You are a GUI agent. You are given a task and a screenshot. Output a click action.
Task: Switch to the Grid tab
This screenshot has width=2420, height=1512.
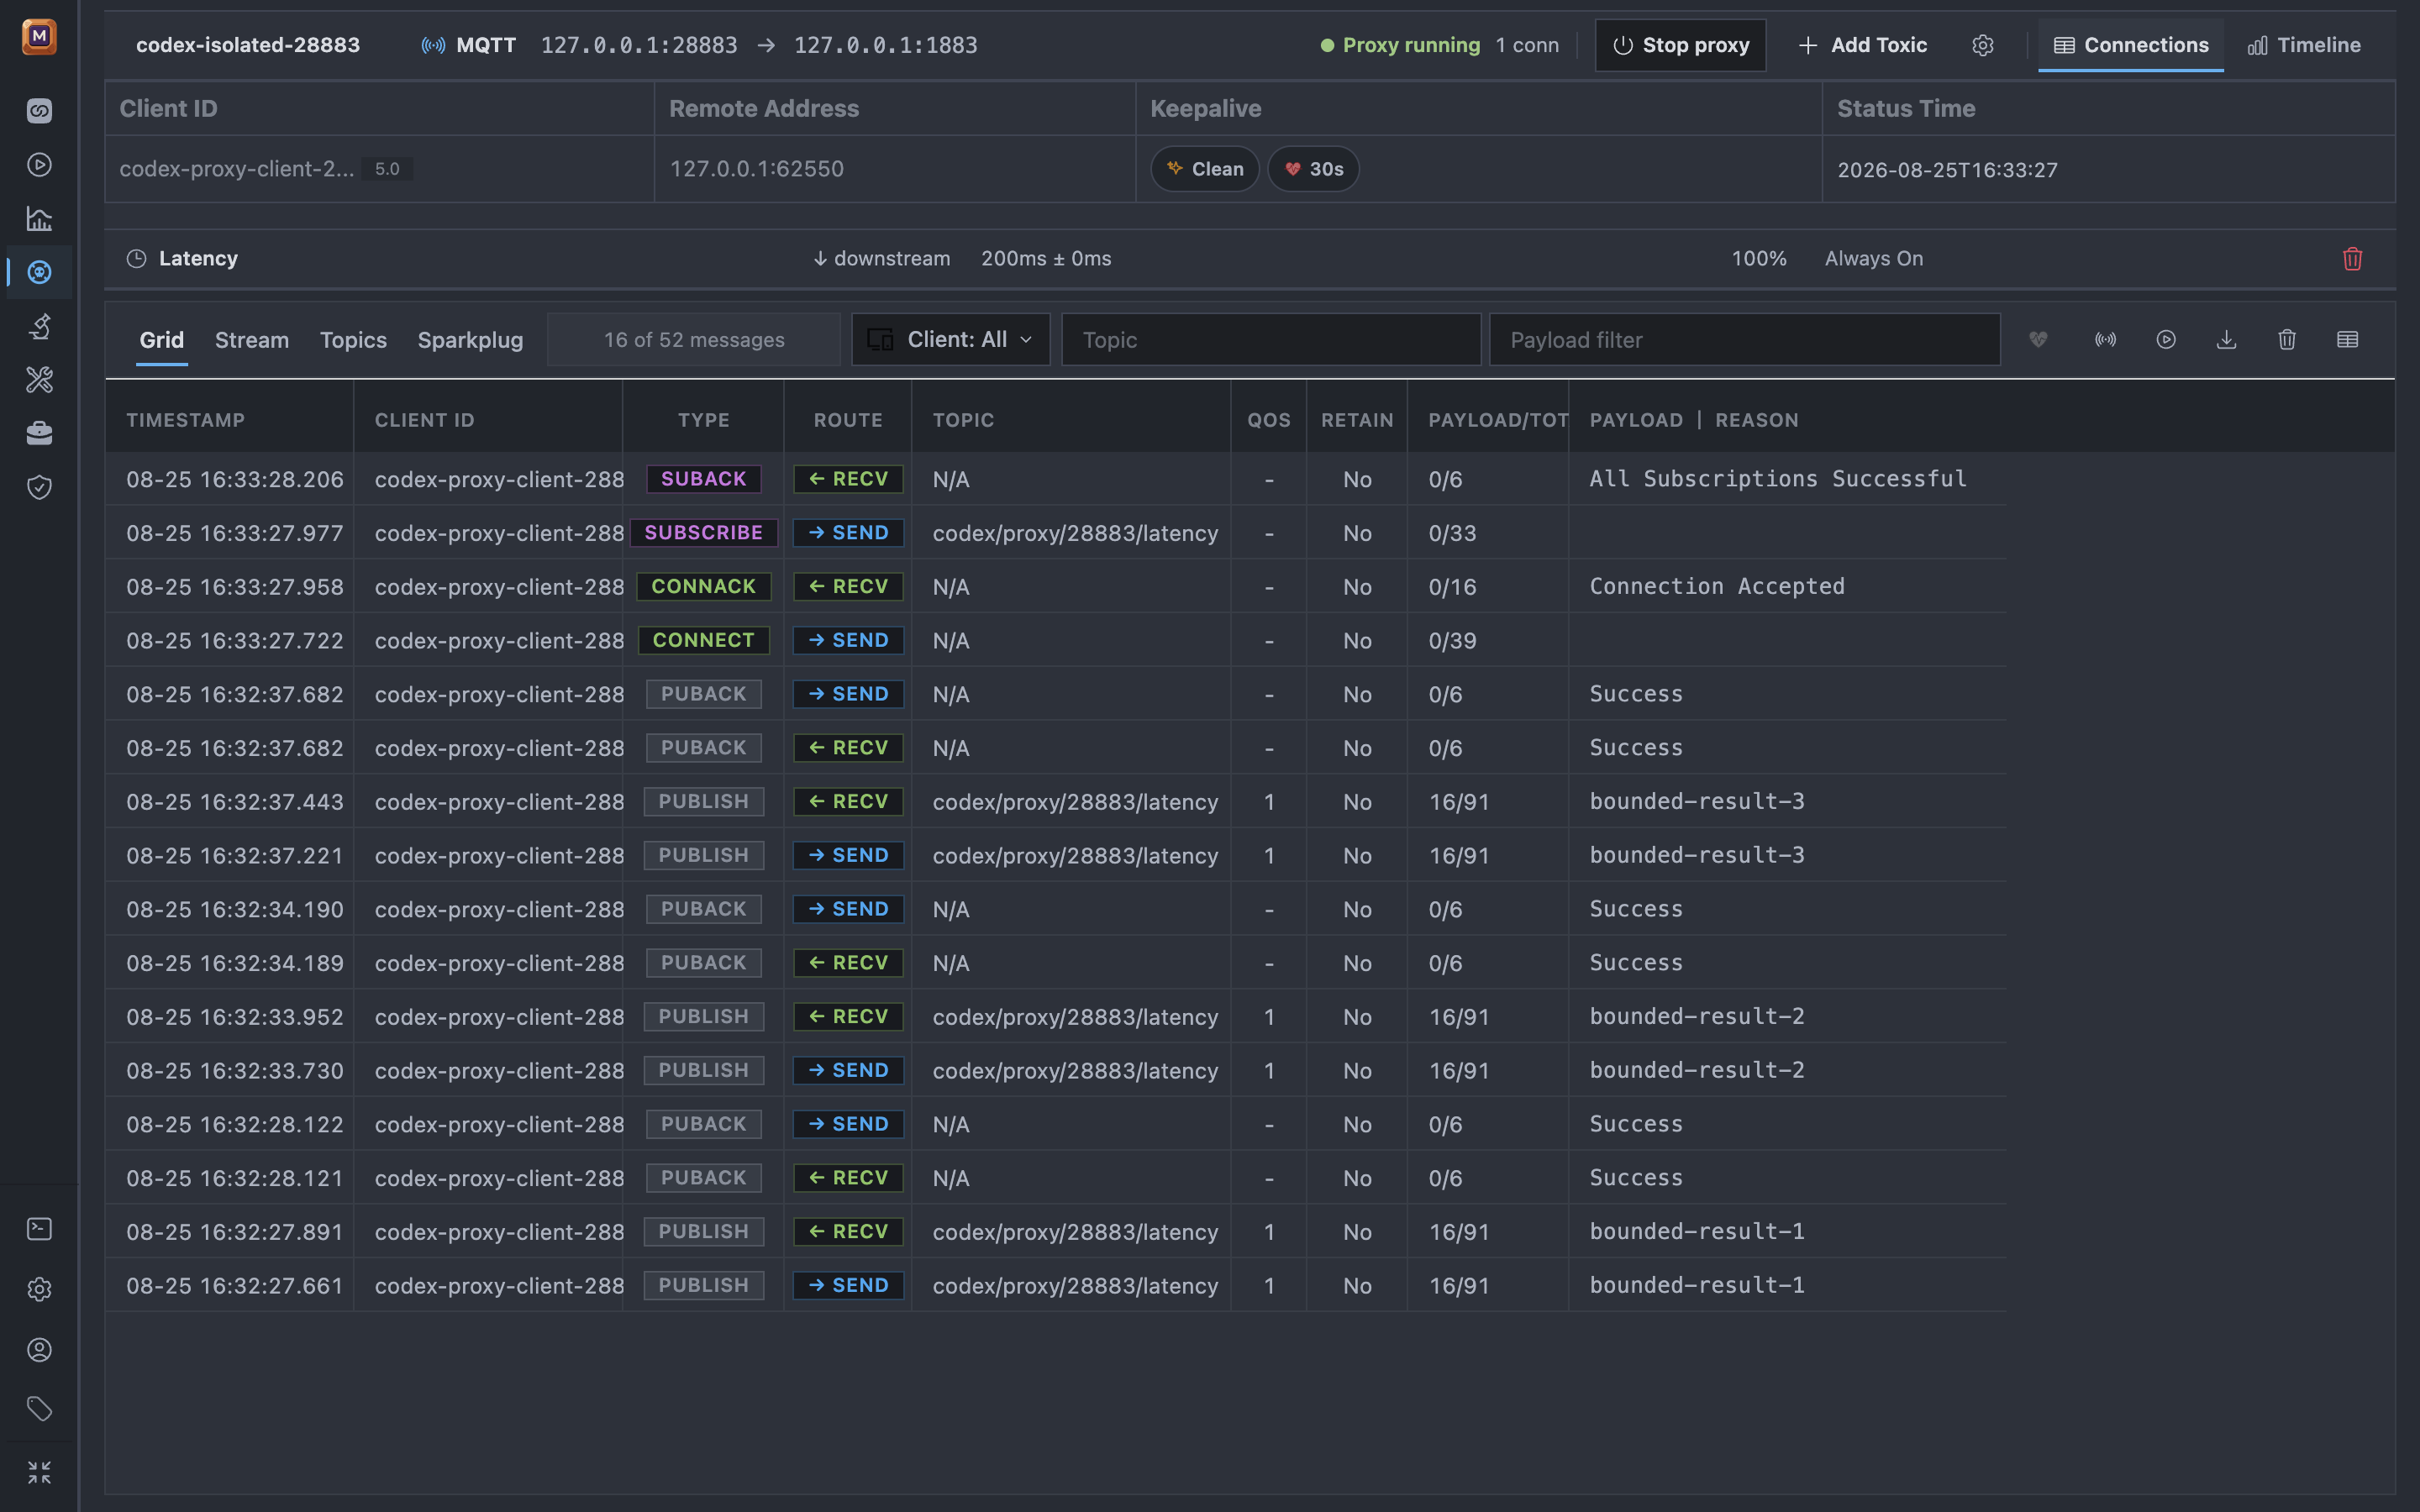(x=161, y=340)
